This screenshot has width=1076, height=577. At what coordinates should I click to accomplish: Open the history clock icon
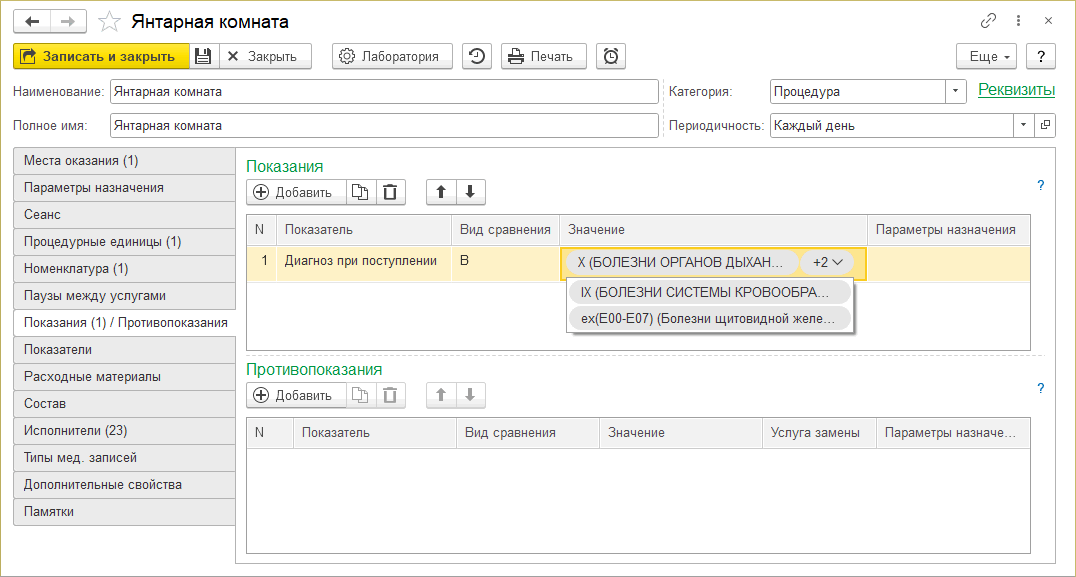click(x=477, y=56)
